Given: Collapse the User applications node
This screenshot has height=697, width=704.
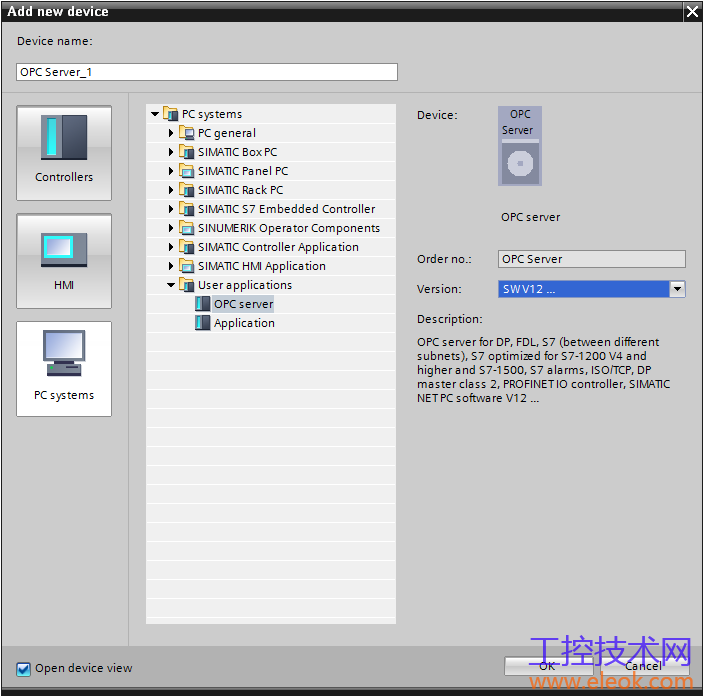Looking at the screenshot, I should (171, 285).
